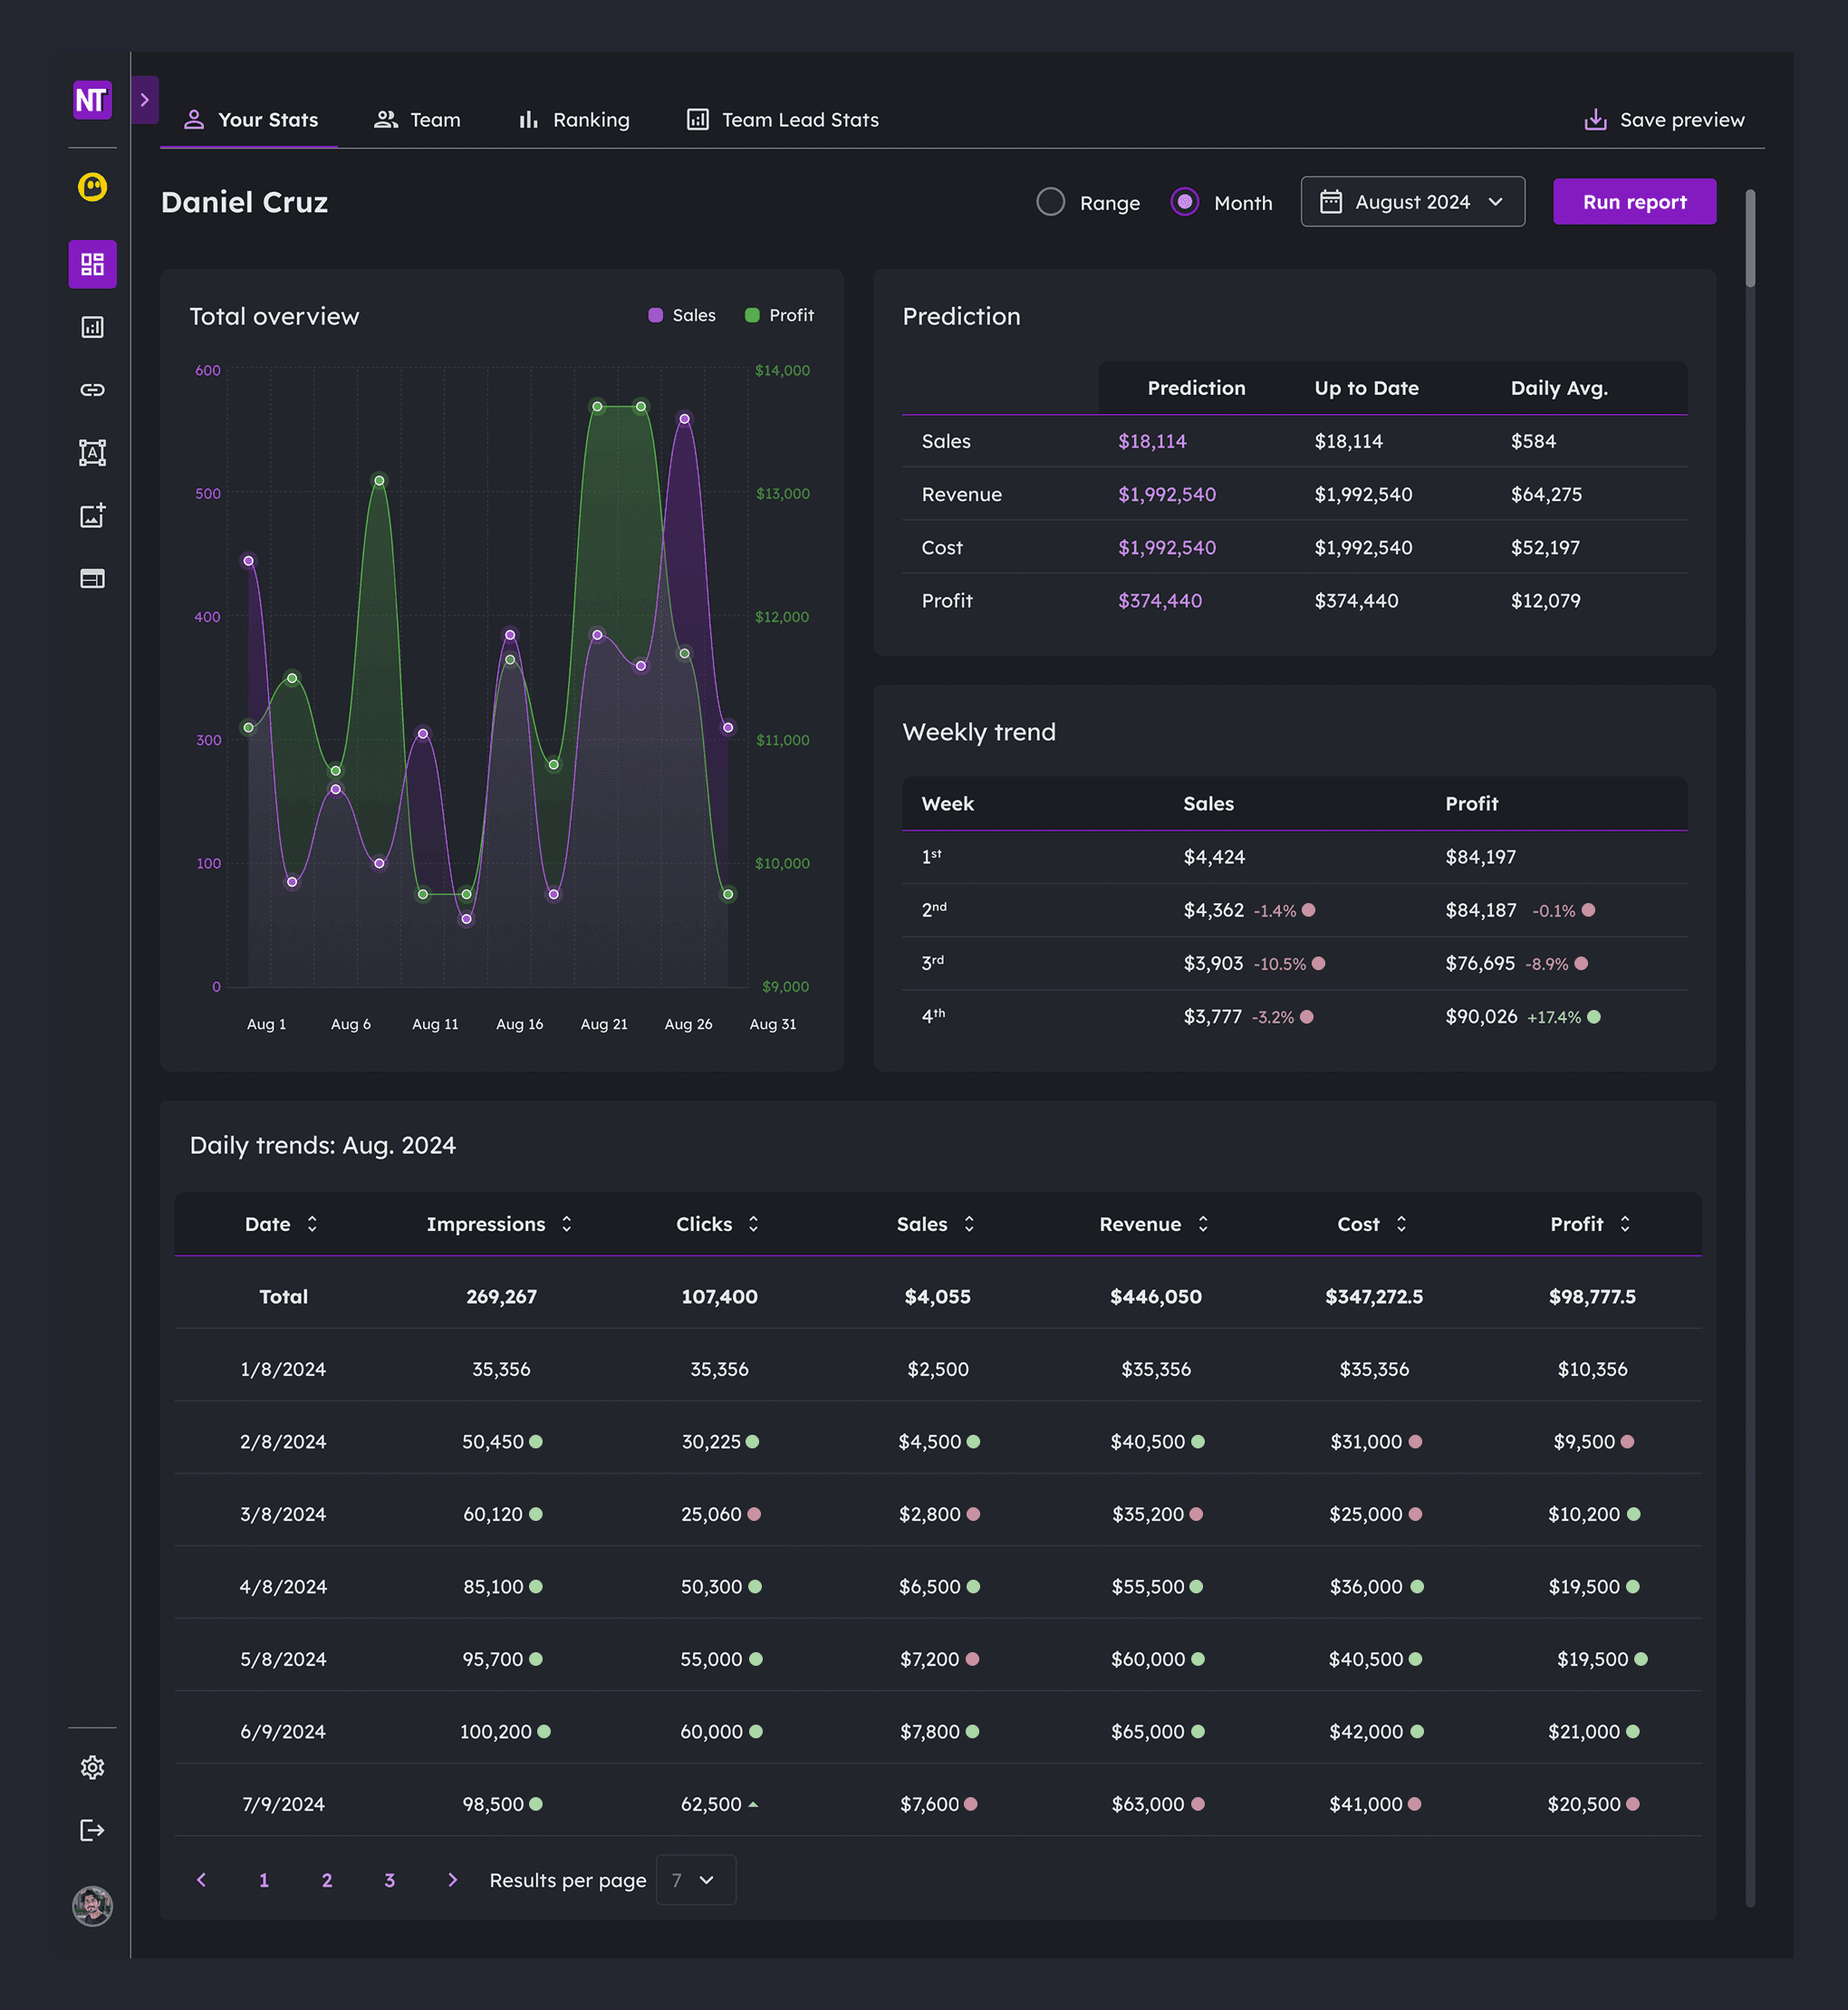
Task: Click the add image sidebar icon
Action: point(92,516)
